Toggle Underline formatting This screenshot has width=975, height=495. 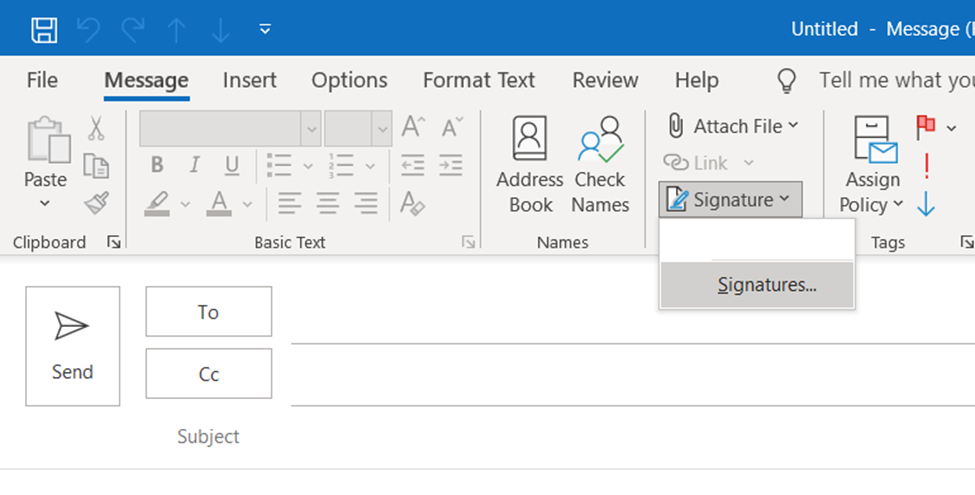coord(231,165)
